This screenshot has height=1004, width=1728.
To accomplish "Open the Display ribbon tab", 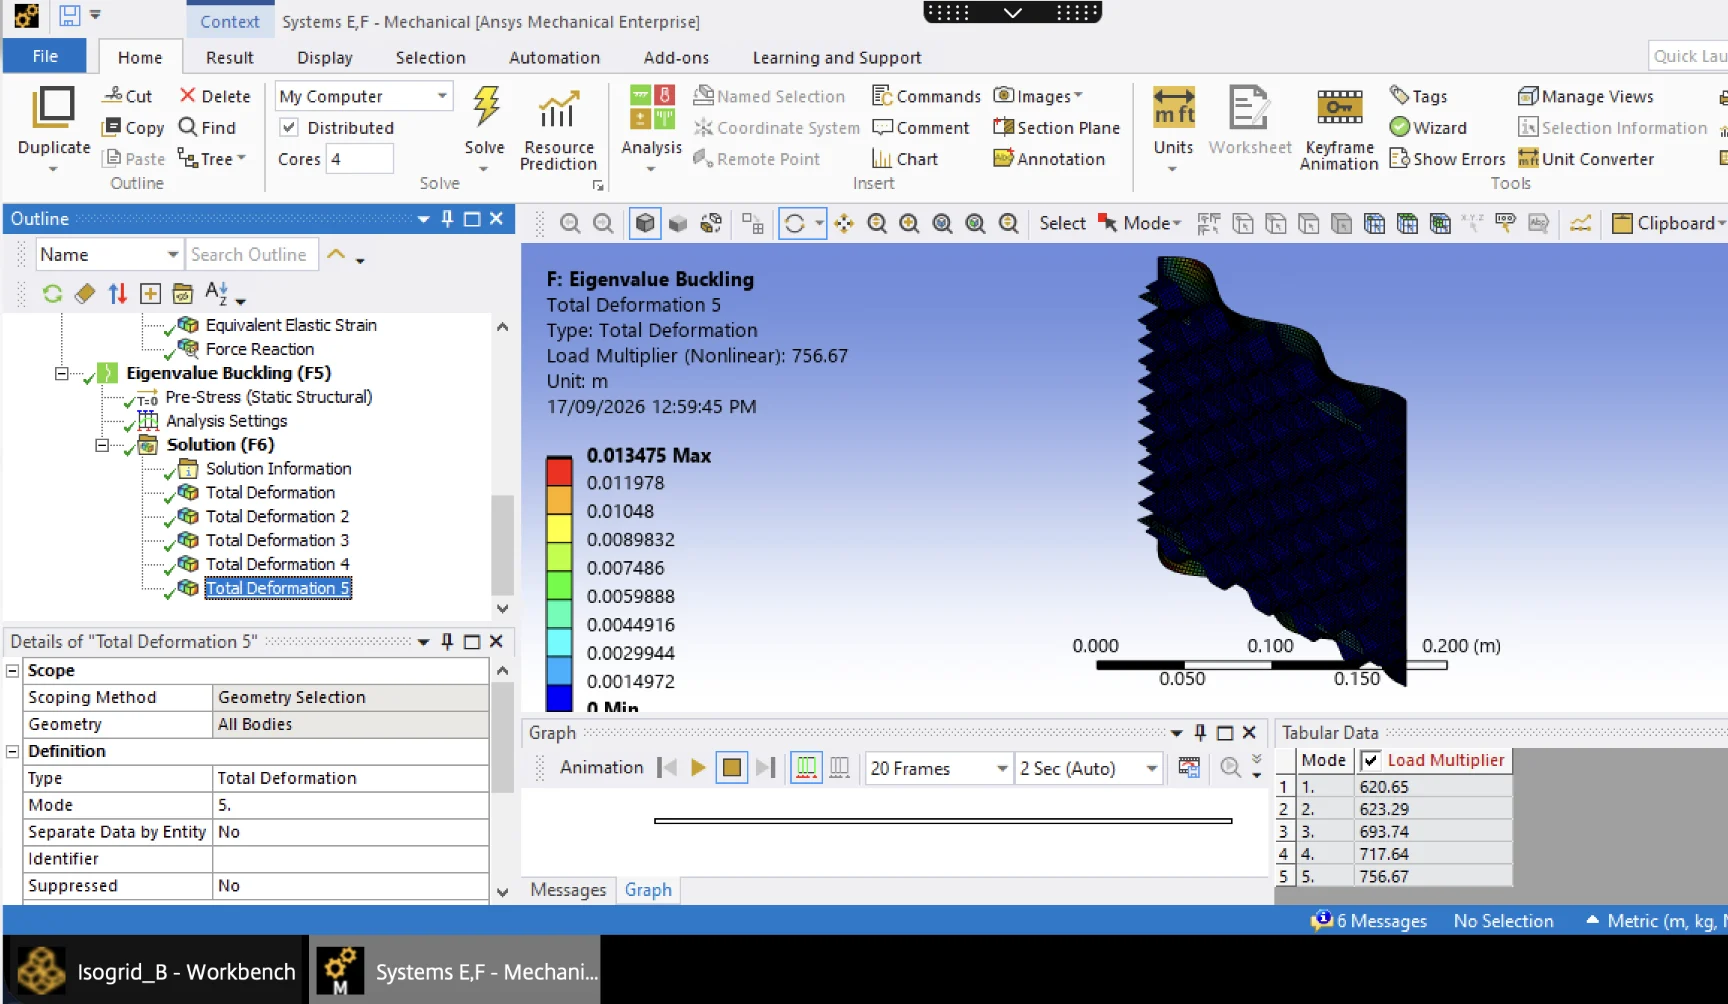I will [325, 57].
